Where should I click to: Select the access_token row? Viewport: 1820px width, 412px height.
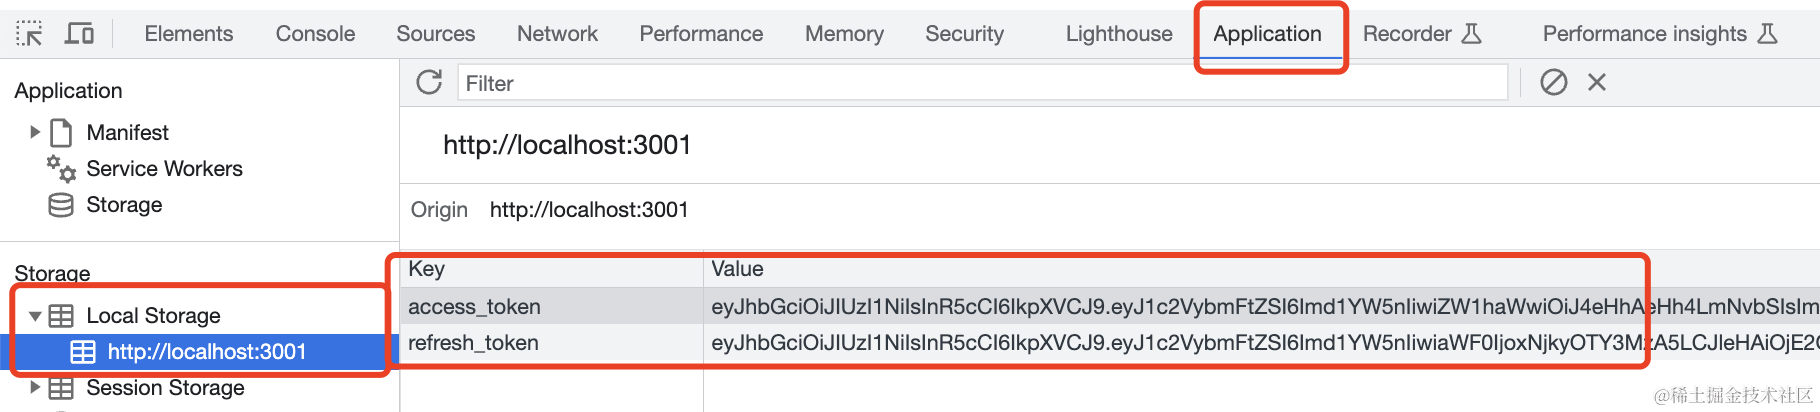click(474, 307)
